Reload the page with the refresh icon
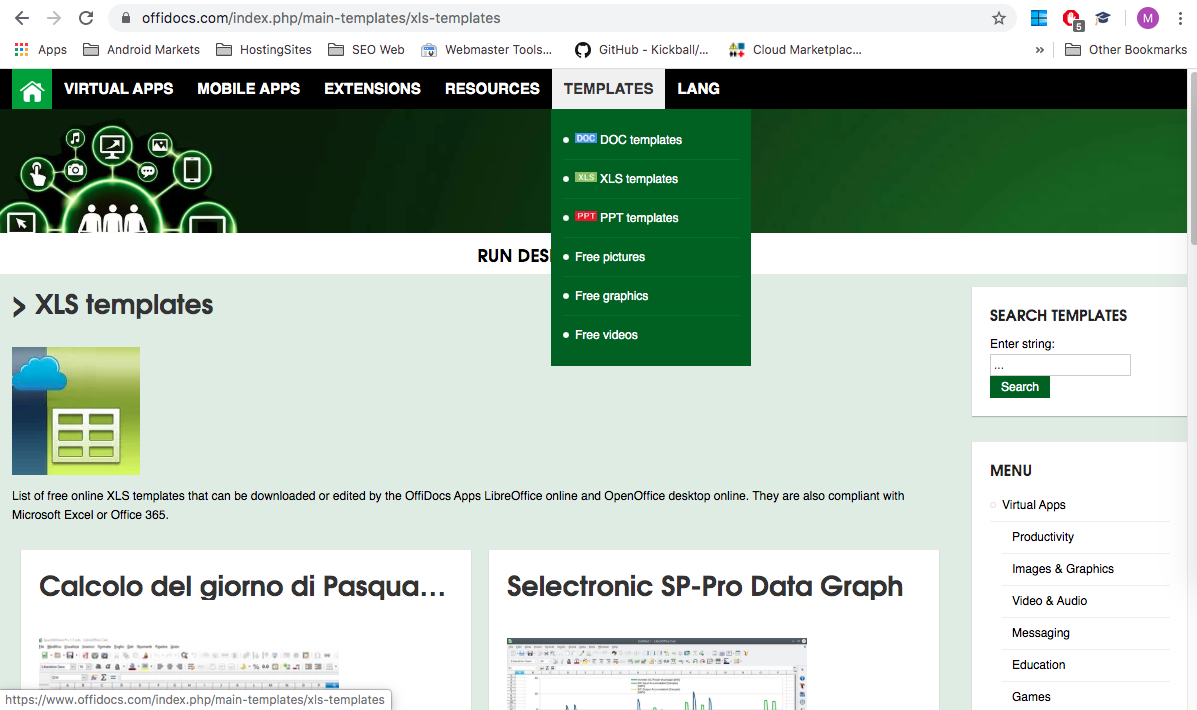1197x710 pixels. (x=85, y=17)
